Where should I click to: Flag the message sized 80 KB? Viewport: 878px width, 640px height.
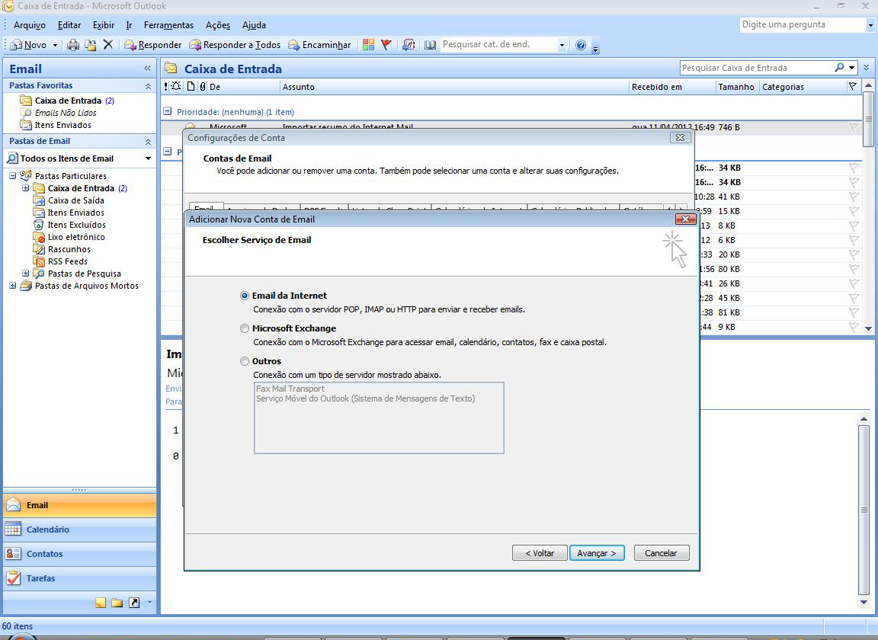(x=853, y=269)
